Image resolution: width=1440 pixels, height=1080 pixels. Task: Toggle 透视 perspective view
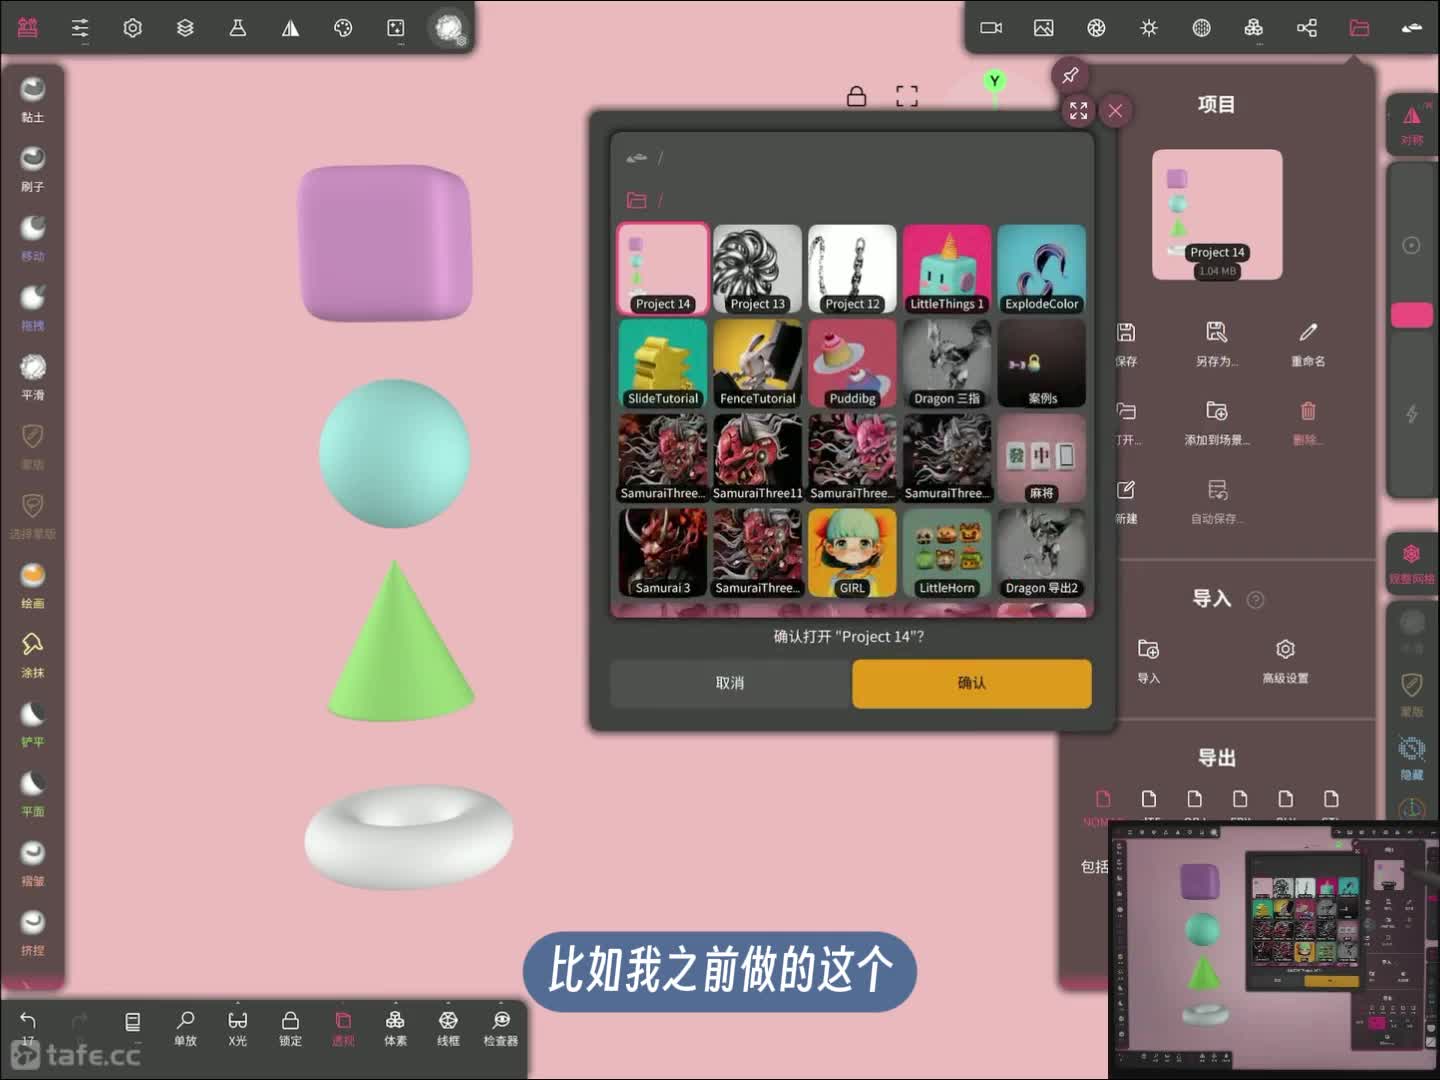343,1027
